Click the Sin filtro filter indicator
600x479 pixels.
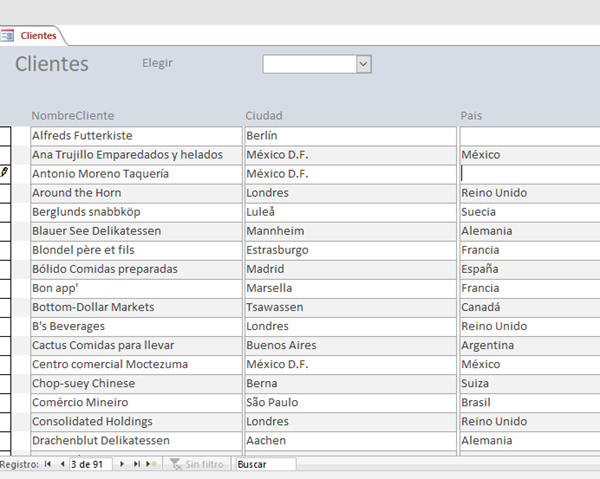coord(196,464)
